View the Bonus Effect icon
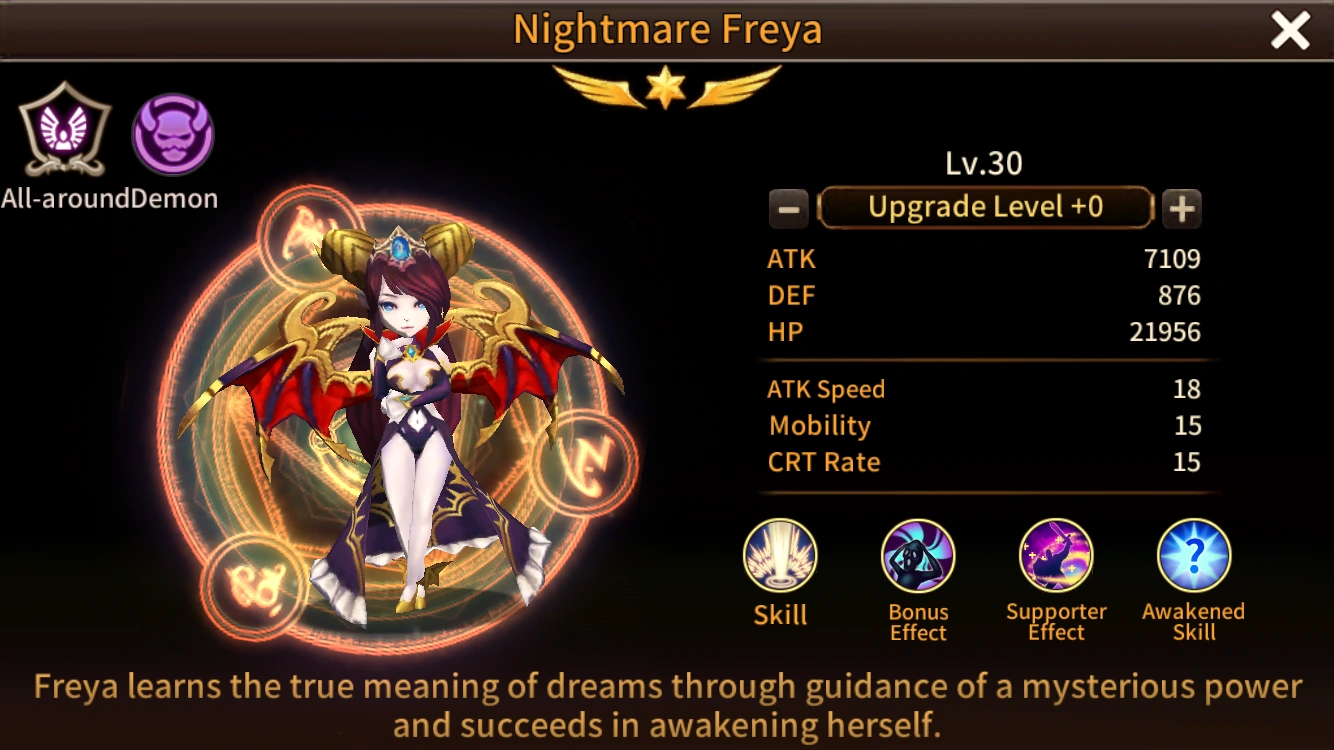Image resolution: width=1334 pixels, height=750 pixels. tap(918, 556)
